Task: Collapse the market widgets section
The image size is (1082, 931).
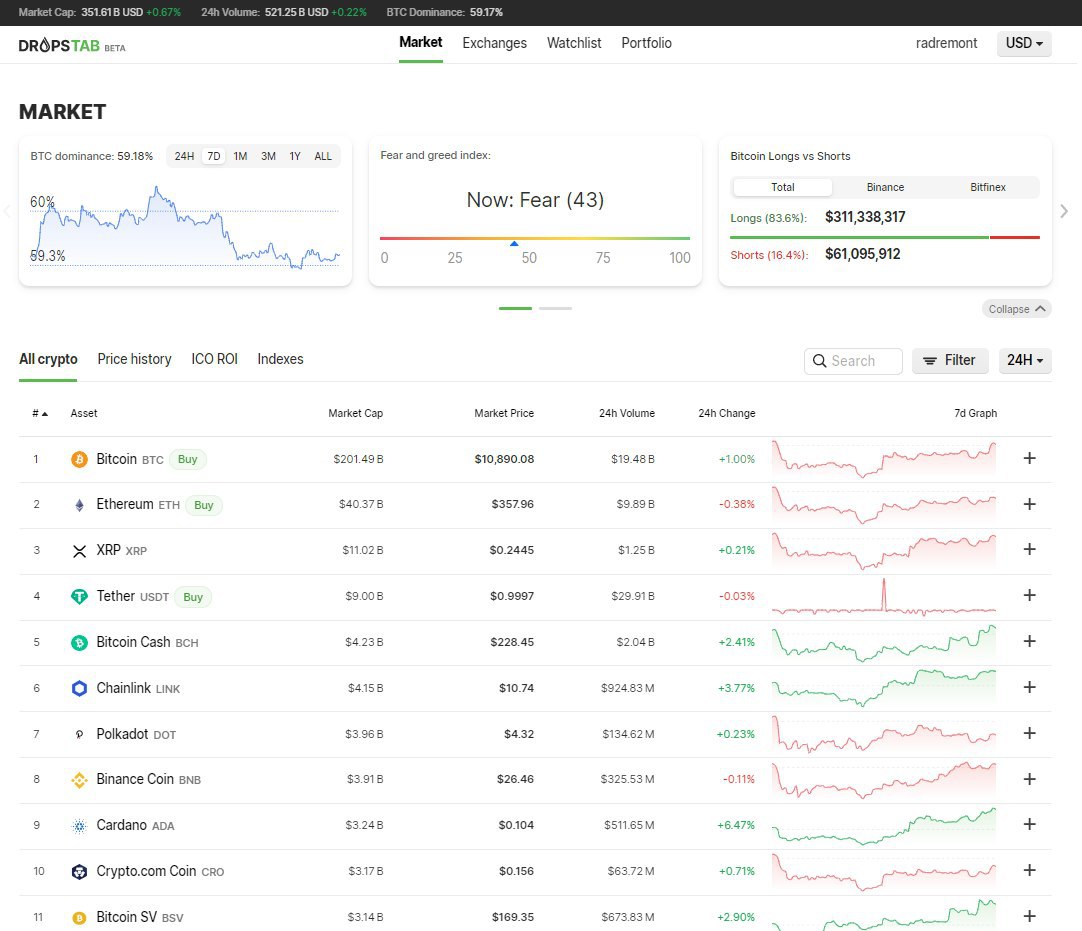Action: [1016, 309]
